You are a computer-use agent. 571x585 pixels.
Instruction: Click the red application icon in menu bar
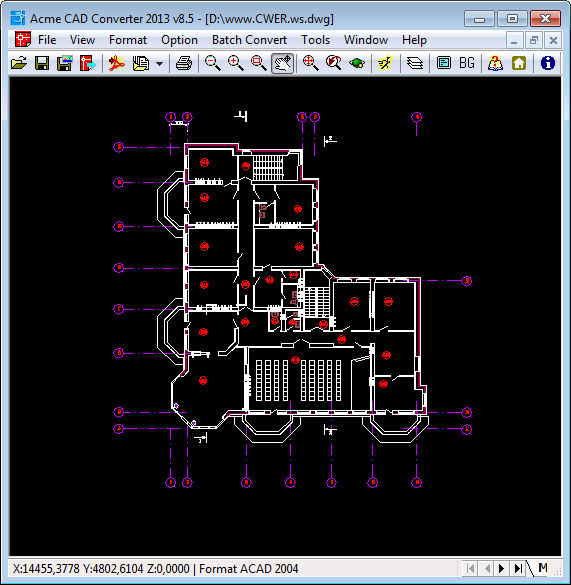coord(22,40)
